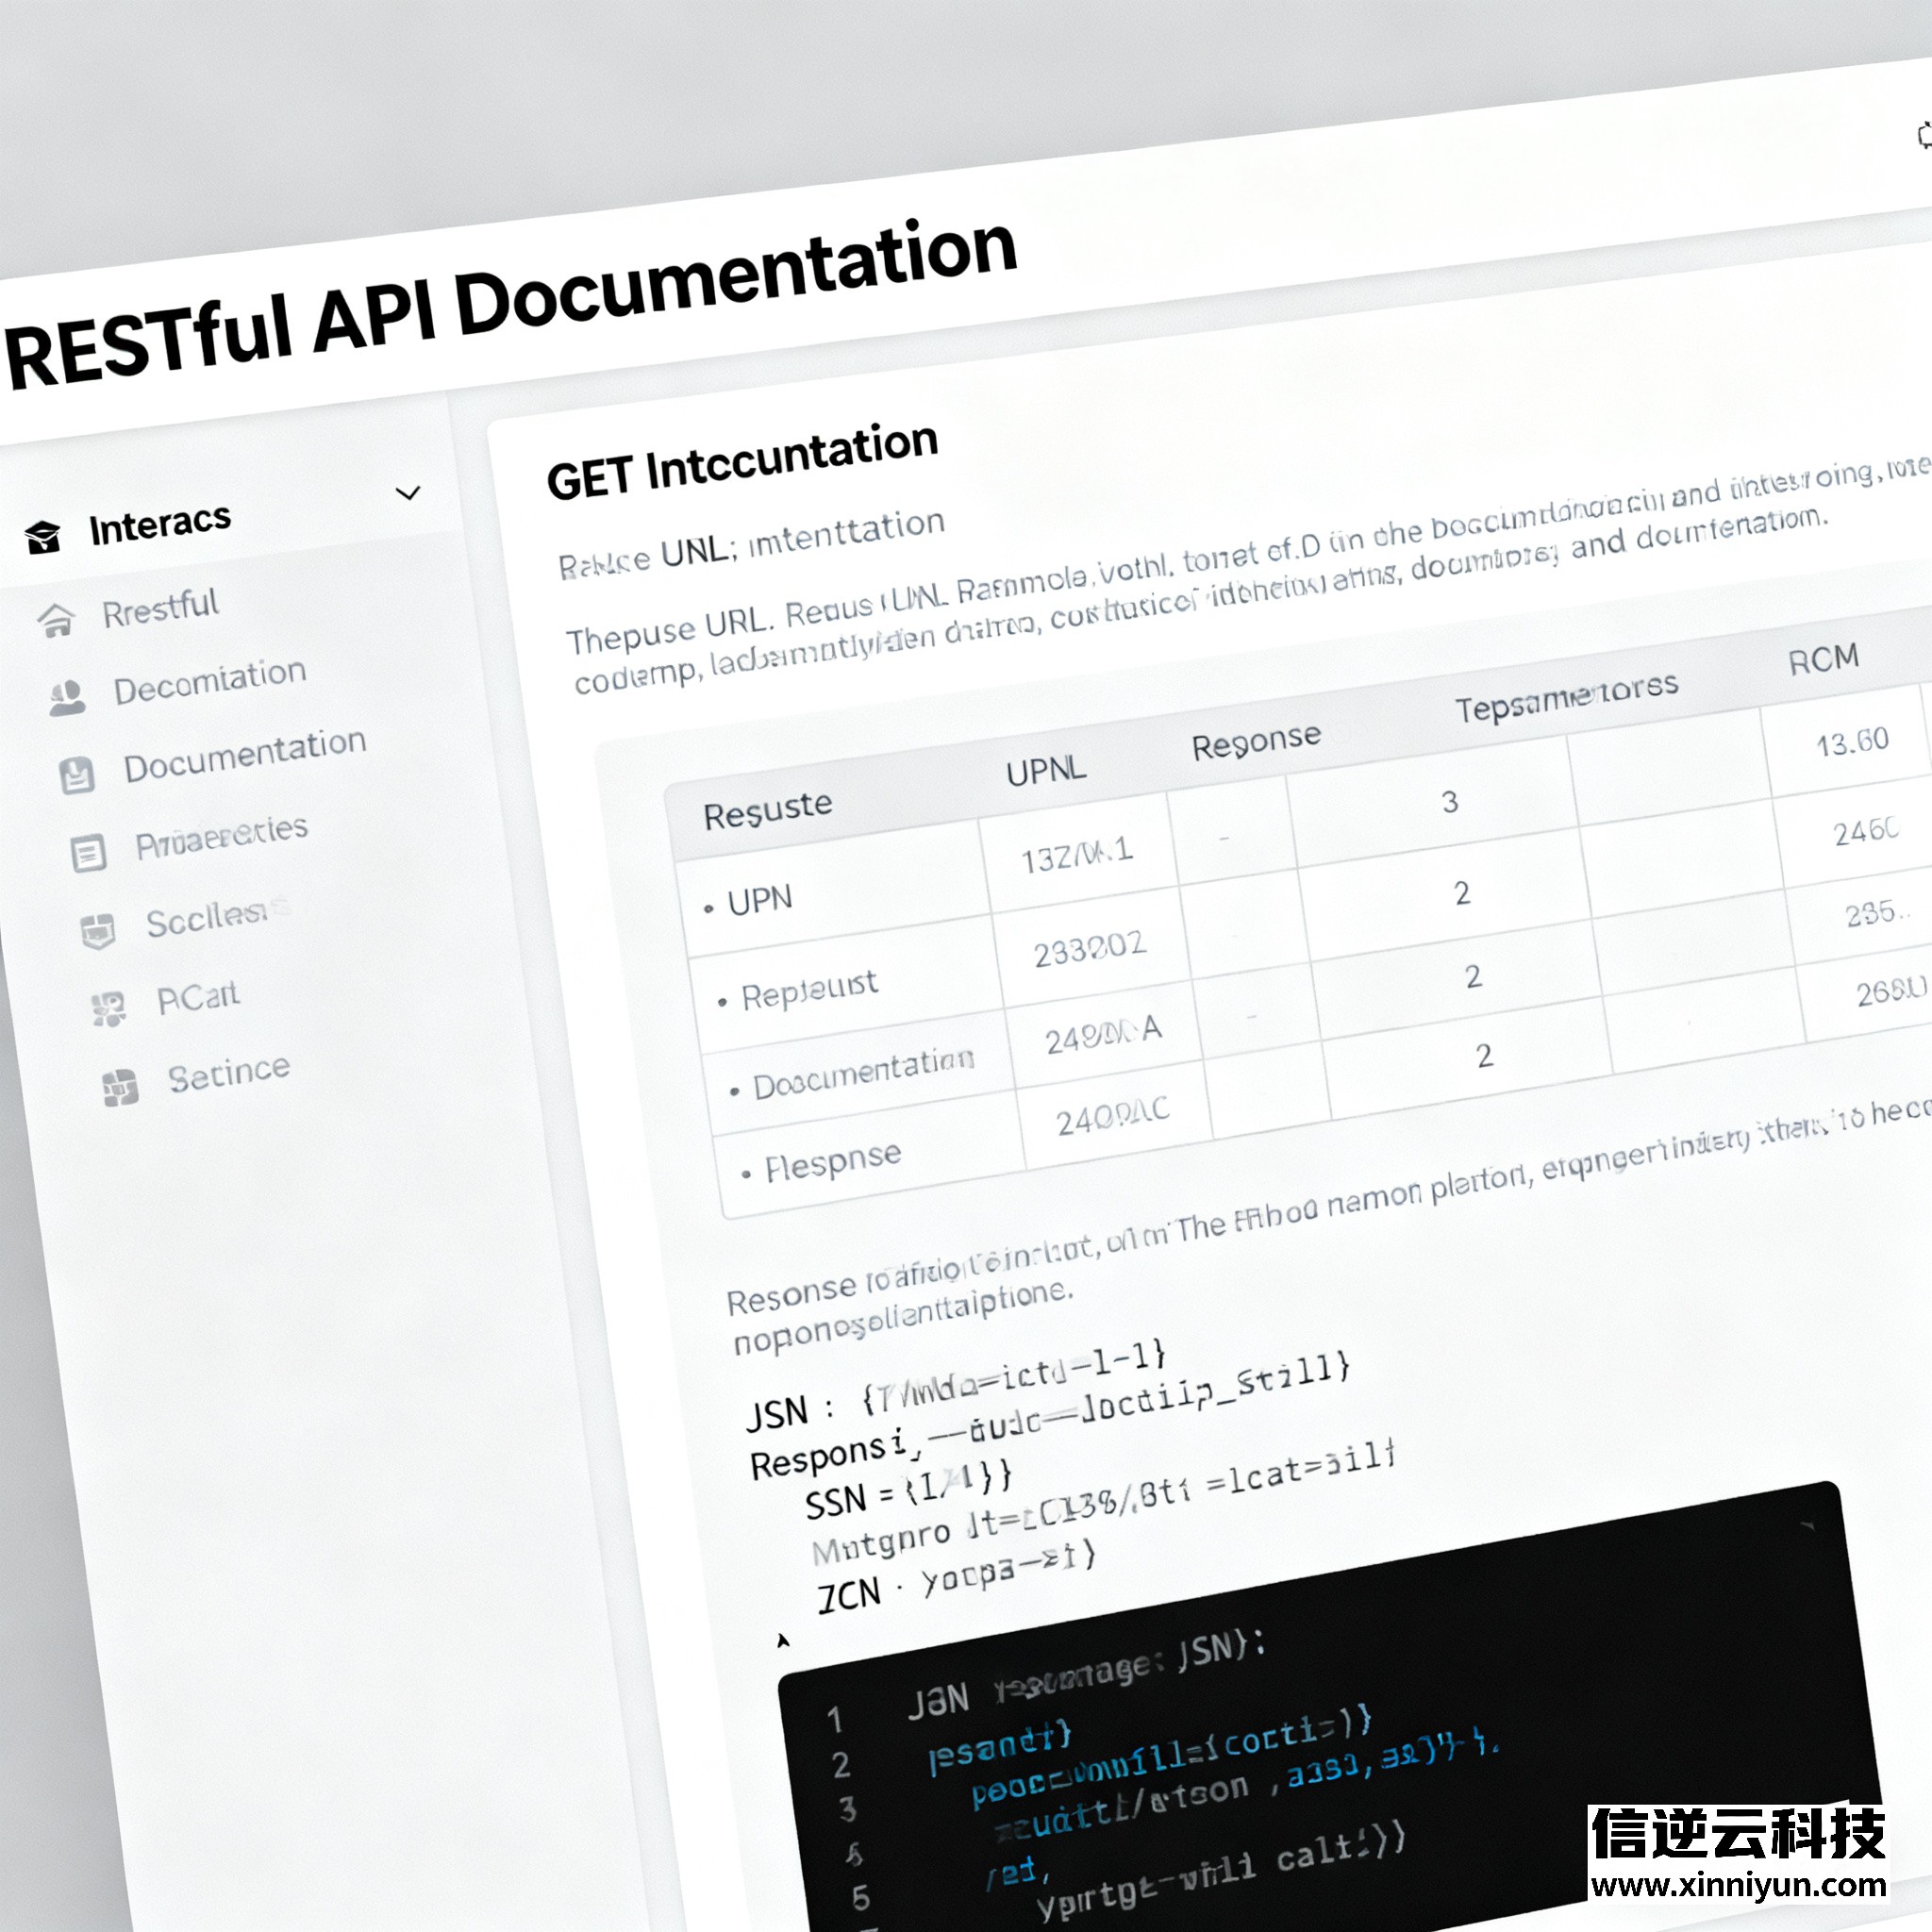This screenshot has width=1932, height=1932.
Task: Click the Regonse column header
Action: coord(1256,742)
